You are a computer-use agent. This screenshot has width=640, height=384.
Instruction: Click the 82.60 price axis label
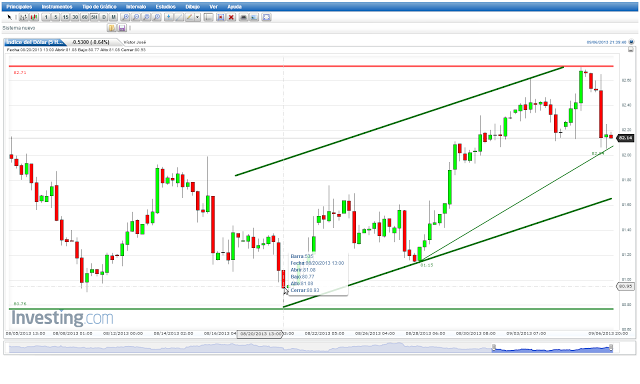coord(626,80)
